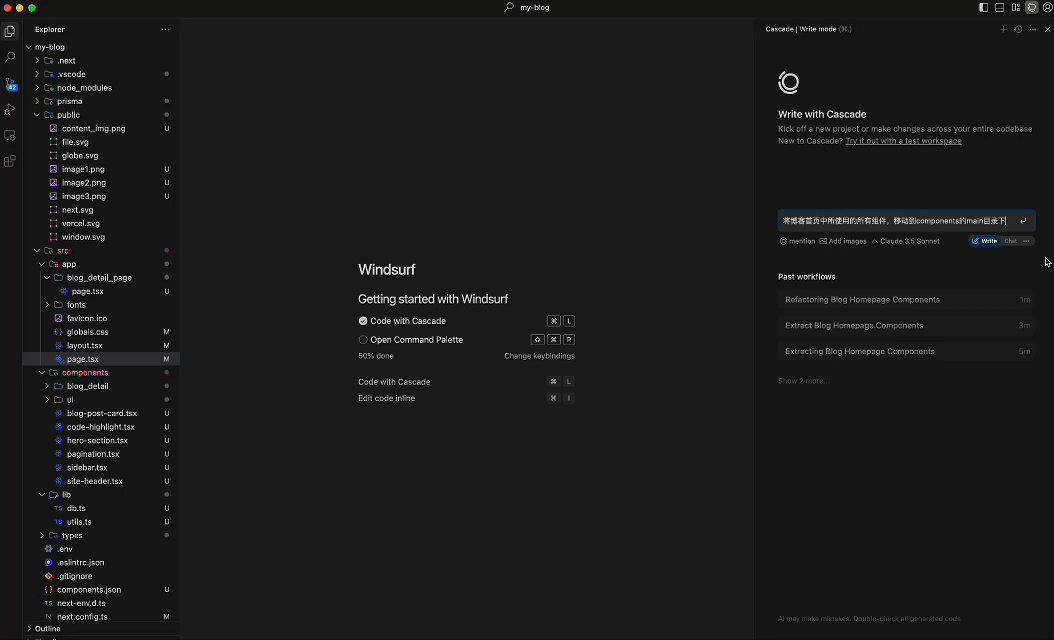Screen dimensions: 1054x640
Task: Toggle primary sidebar layout icon
Action: pyautogui.click(x=983, y=7)
